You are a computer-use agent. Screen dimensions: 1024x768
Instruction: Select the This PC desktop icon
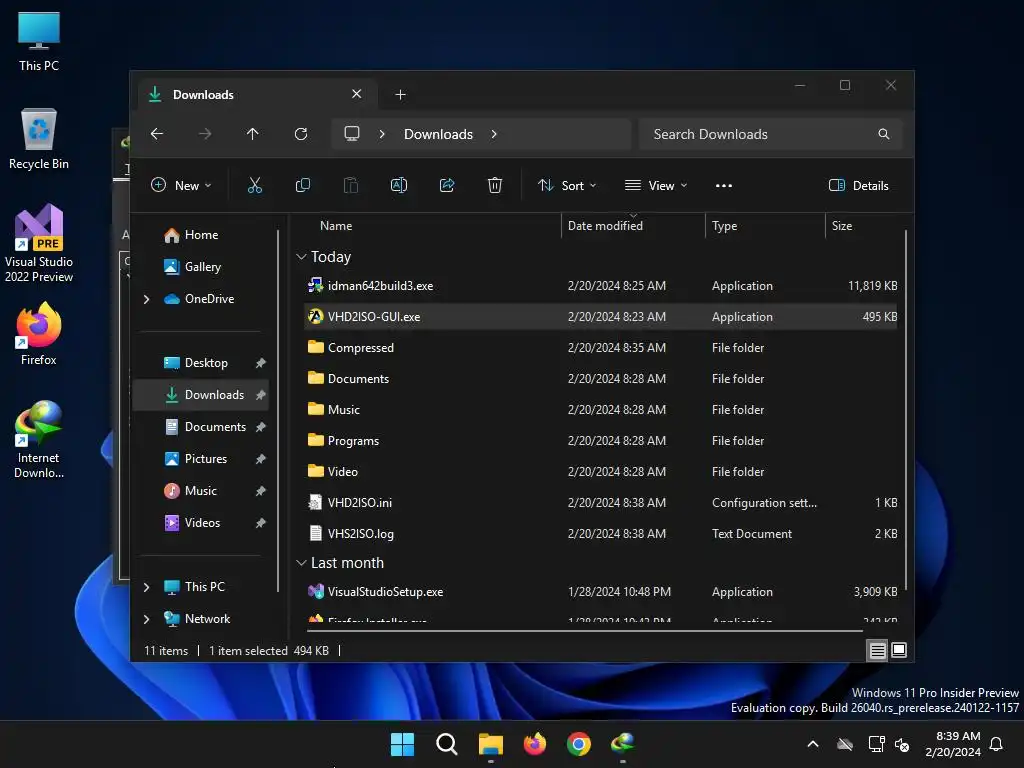[39, 41]
